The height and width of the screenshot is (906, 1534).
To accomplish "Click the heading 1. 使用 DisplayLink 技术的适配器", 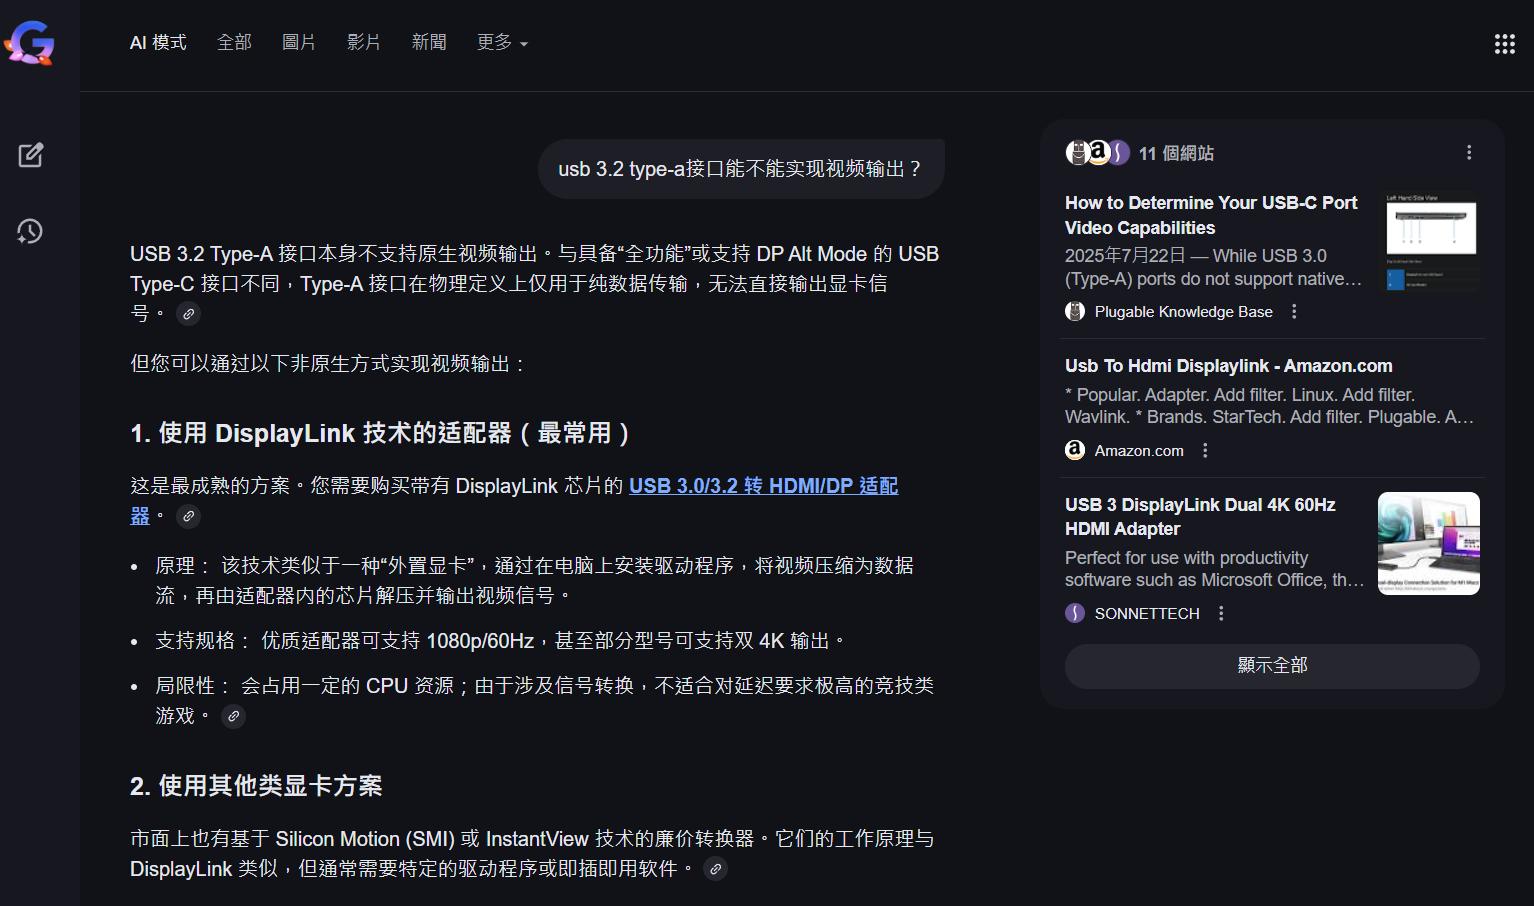I will (x=380, y=434).
